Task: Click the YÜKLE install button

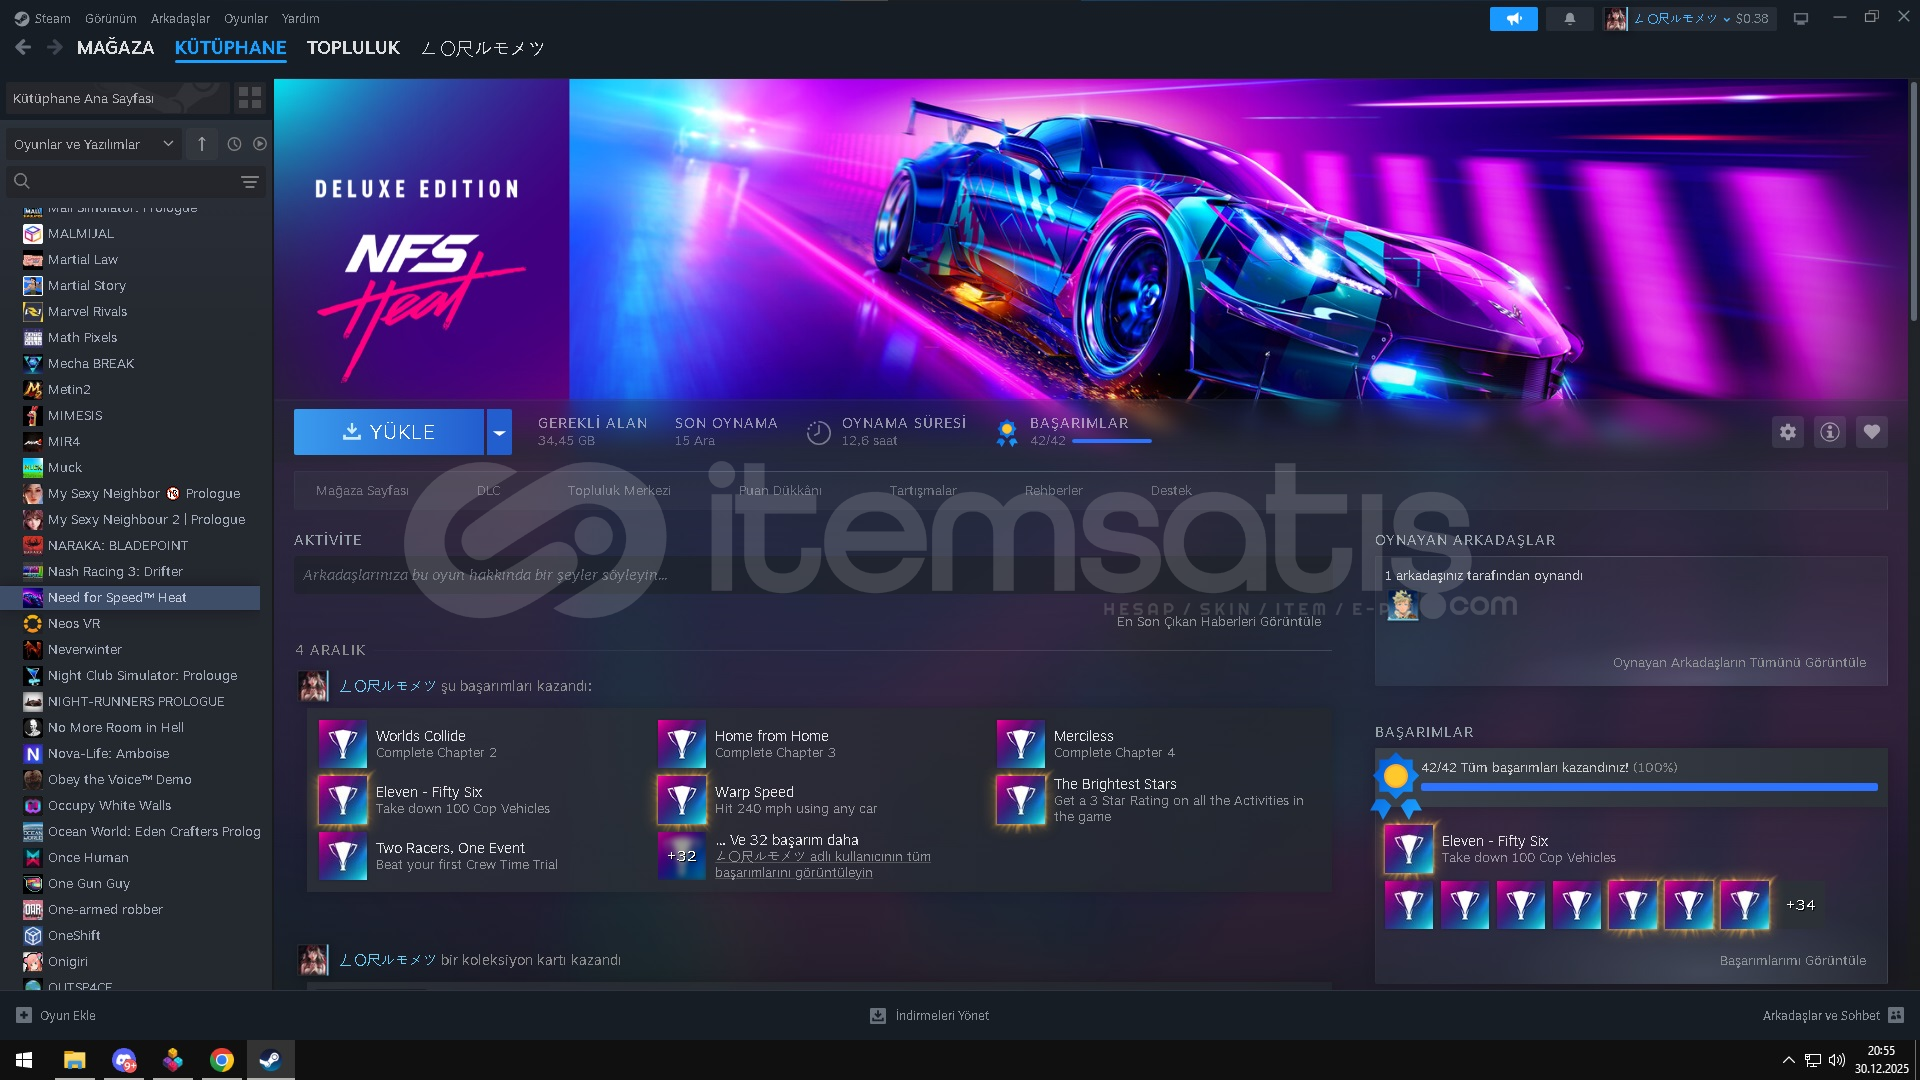Action: (389, 432)
